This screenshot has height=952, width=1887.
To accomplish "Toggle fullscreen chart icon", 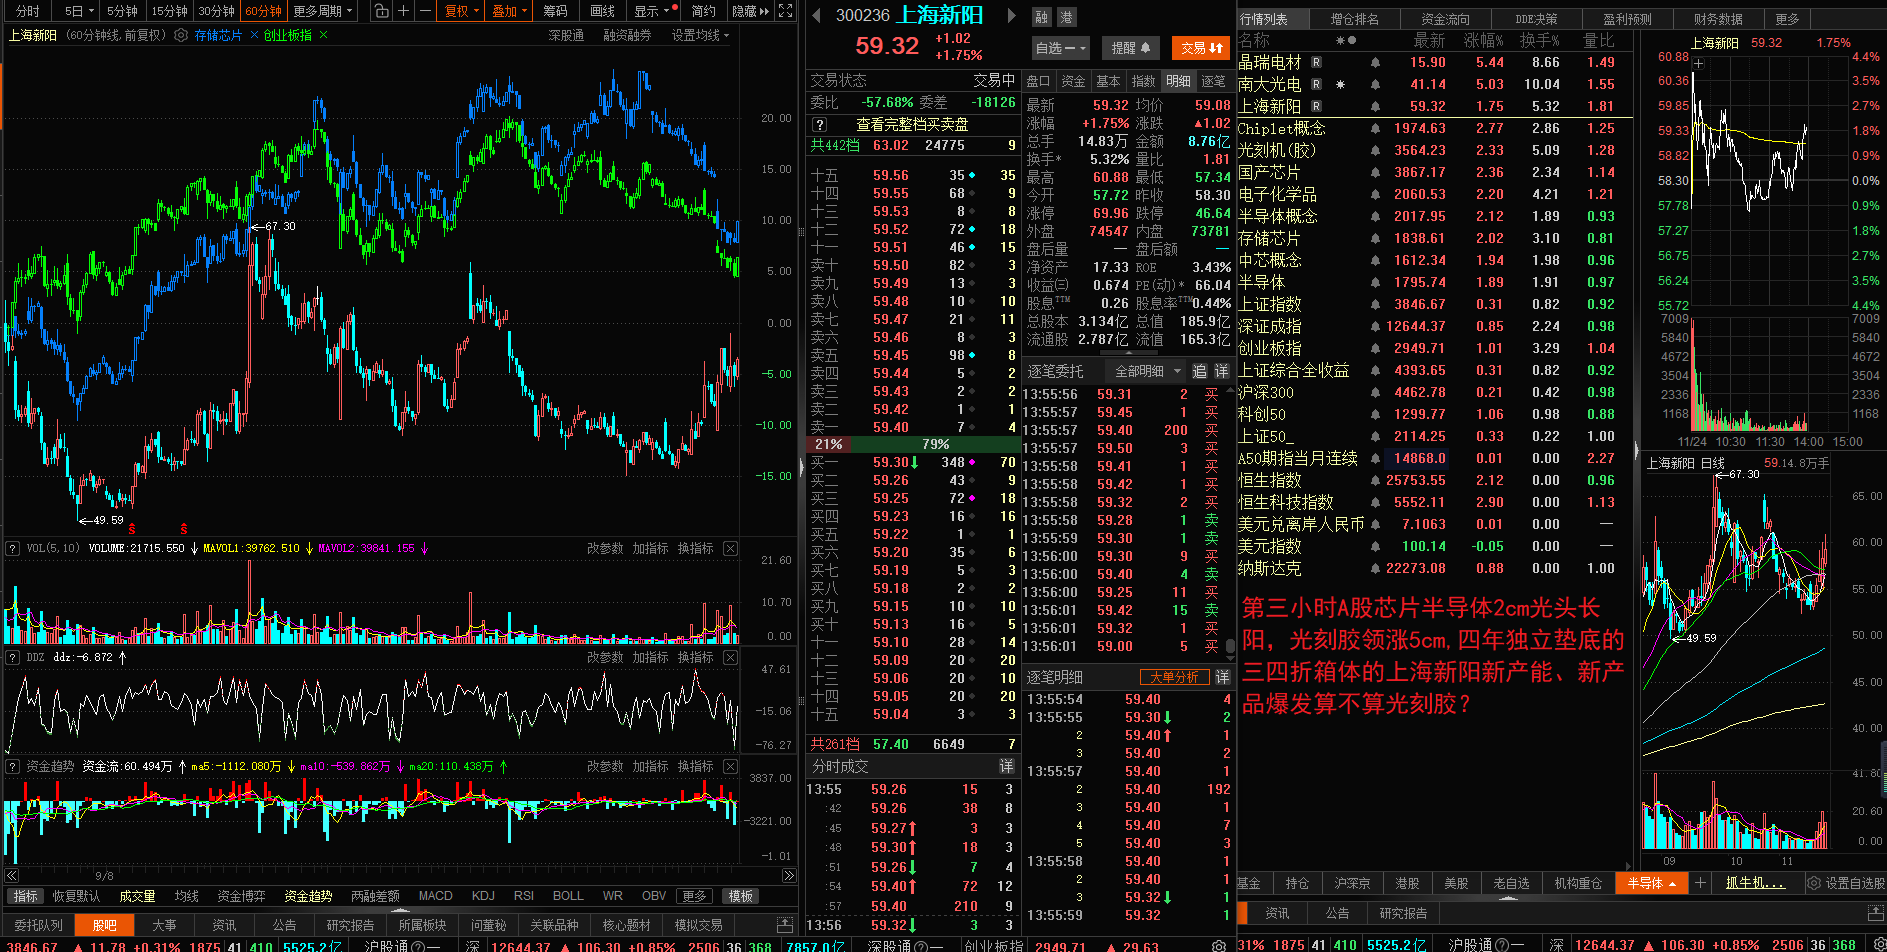I will click(x=786, y=11).
